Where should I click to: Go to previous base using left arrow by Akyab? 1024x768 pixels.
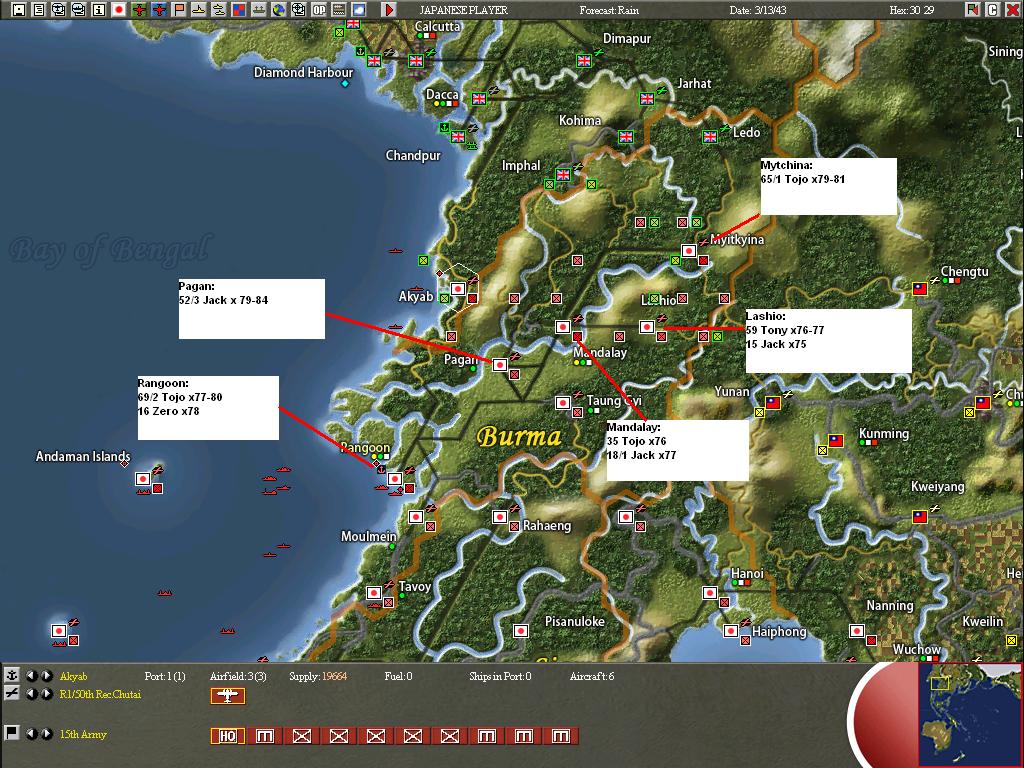(x=31, y=676)
